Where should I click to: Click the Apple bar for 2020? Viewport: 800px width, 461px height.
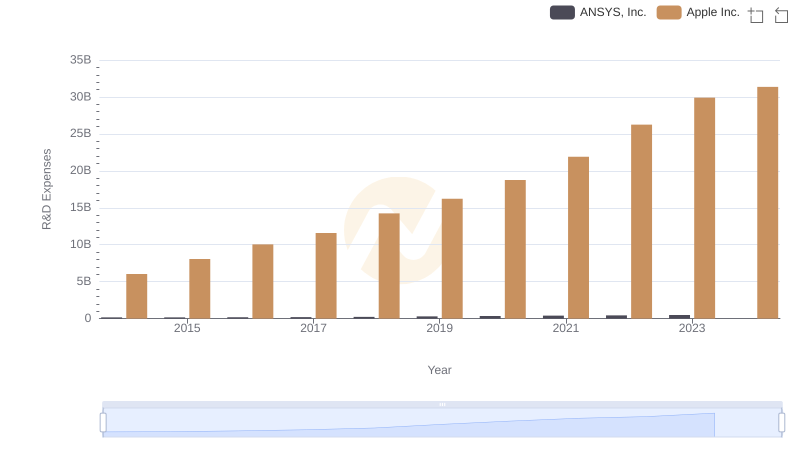pyautogui.click(x=515, y=249)
